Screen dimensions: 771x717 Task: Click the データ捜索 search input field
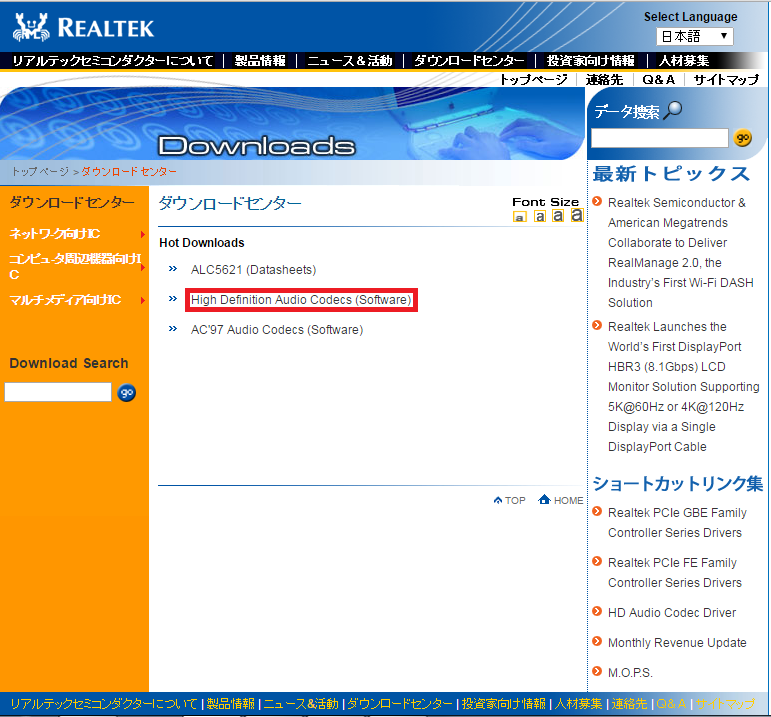point(659,138)
